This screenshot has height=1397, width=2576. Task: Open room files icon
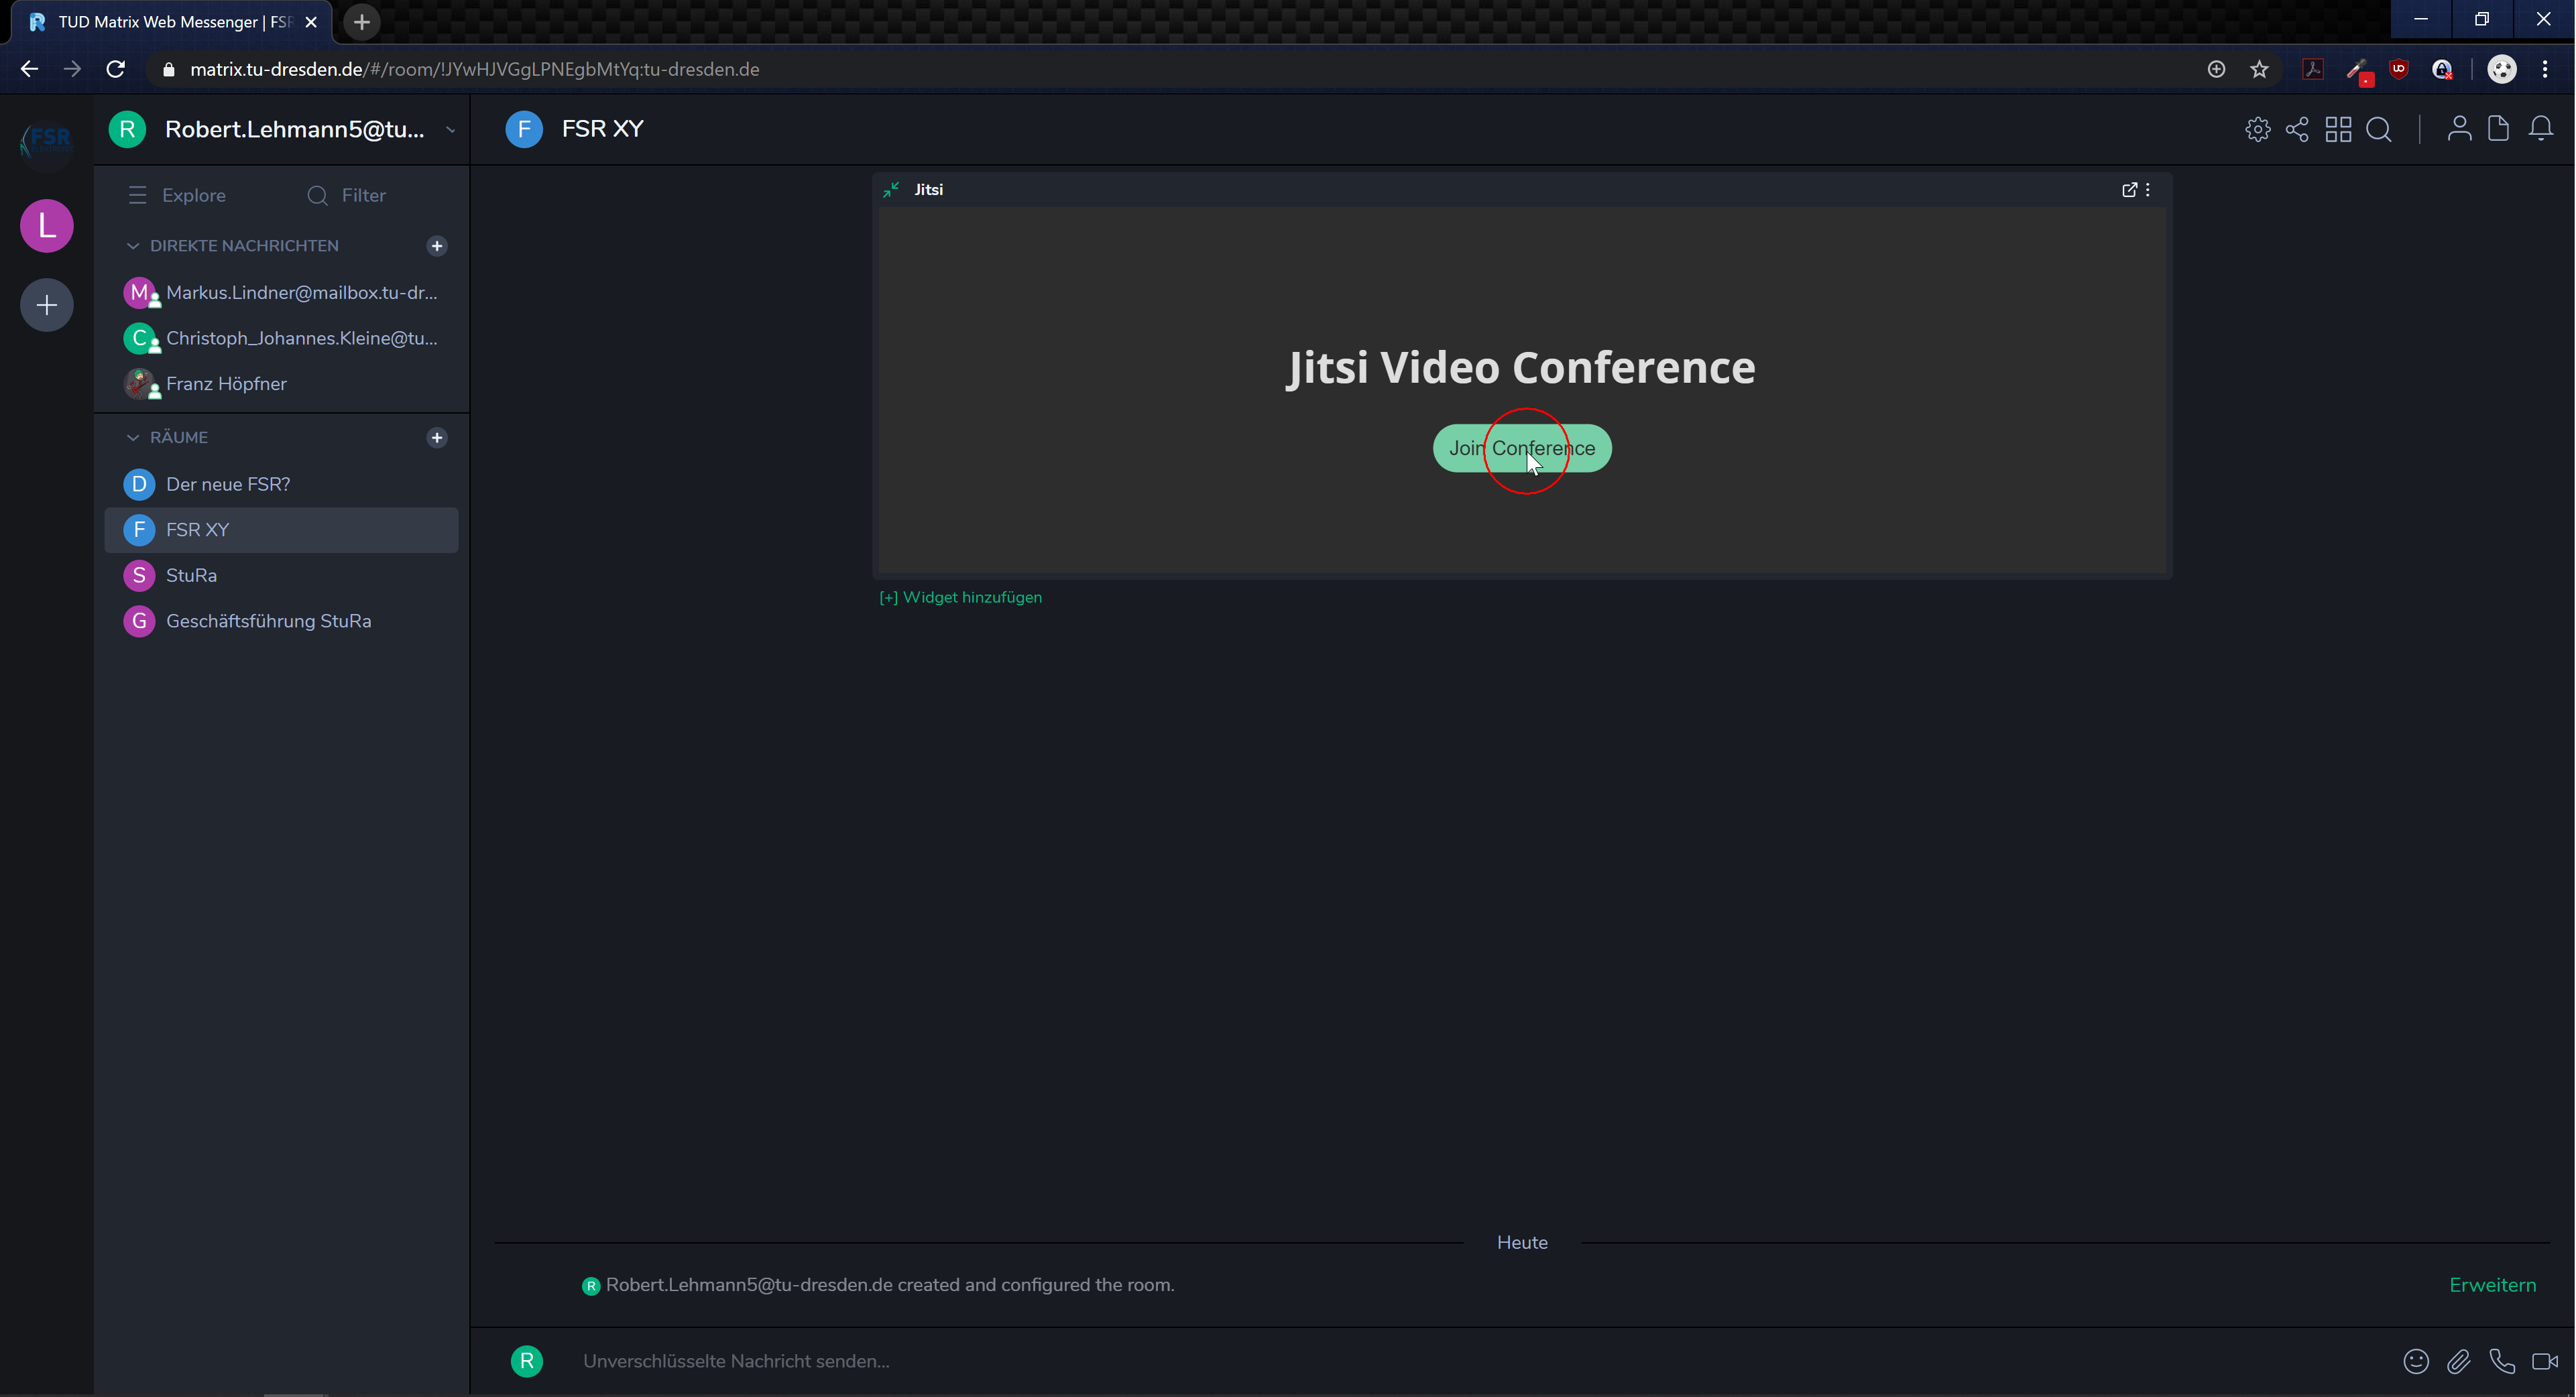2499,129
